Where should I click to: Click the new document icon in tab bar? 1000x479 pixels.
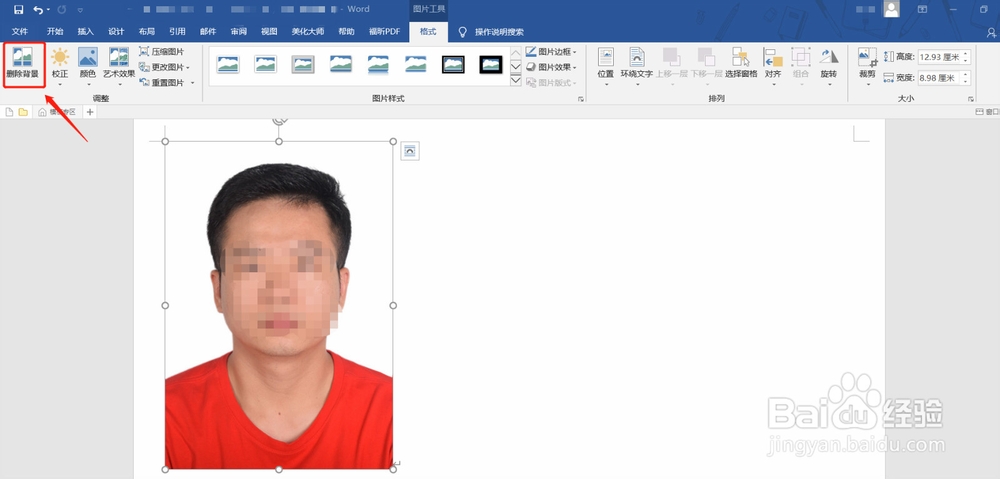10,112
